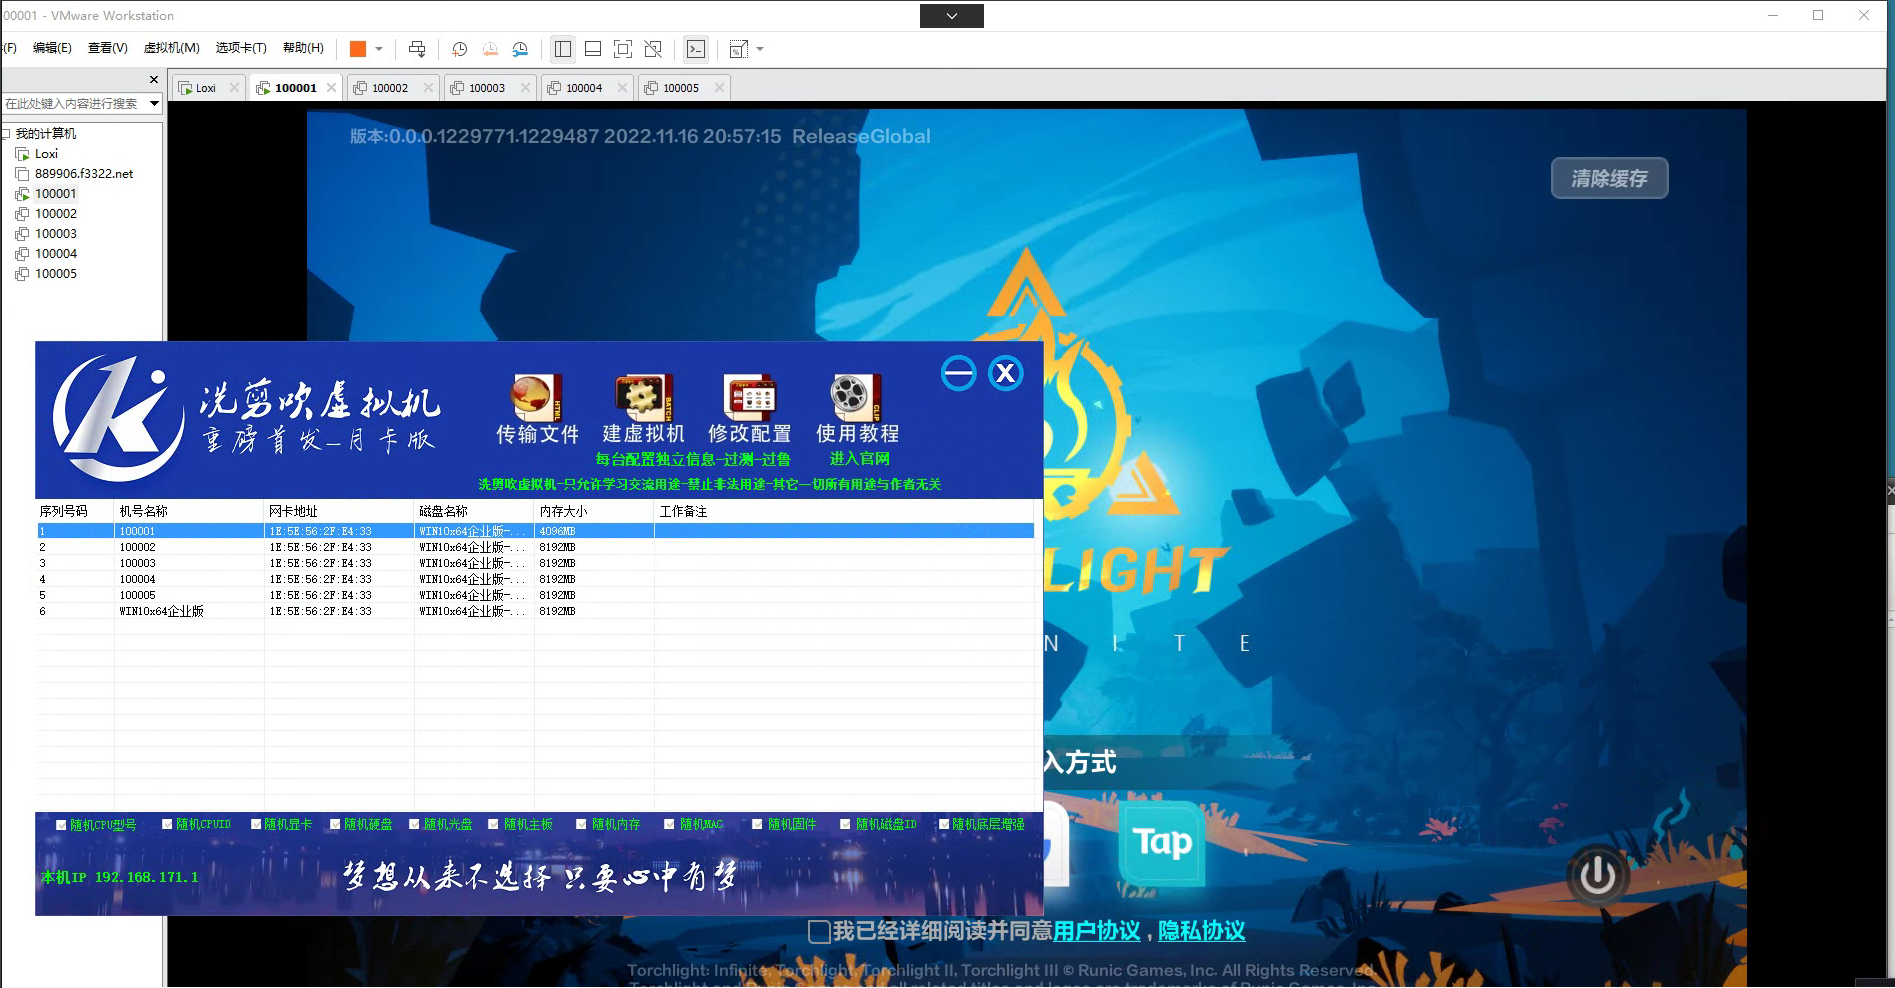Click the stretch guest display icon

[x=739, y=49]
